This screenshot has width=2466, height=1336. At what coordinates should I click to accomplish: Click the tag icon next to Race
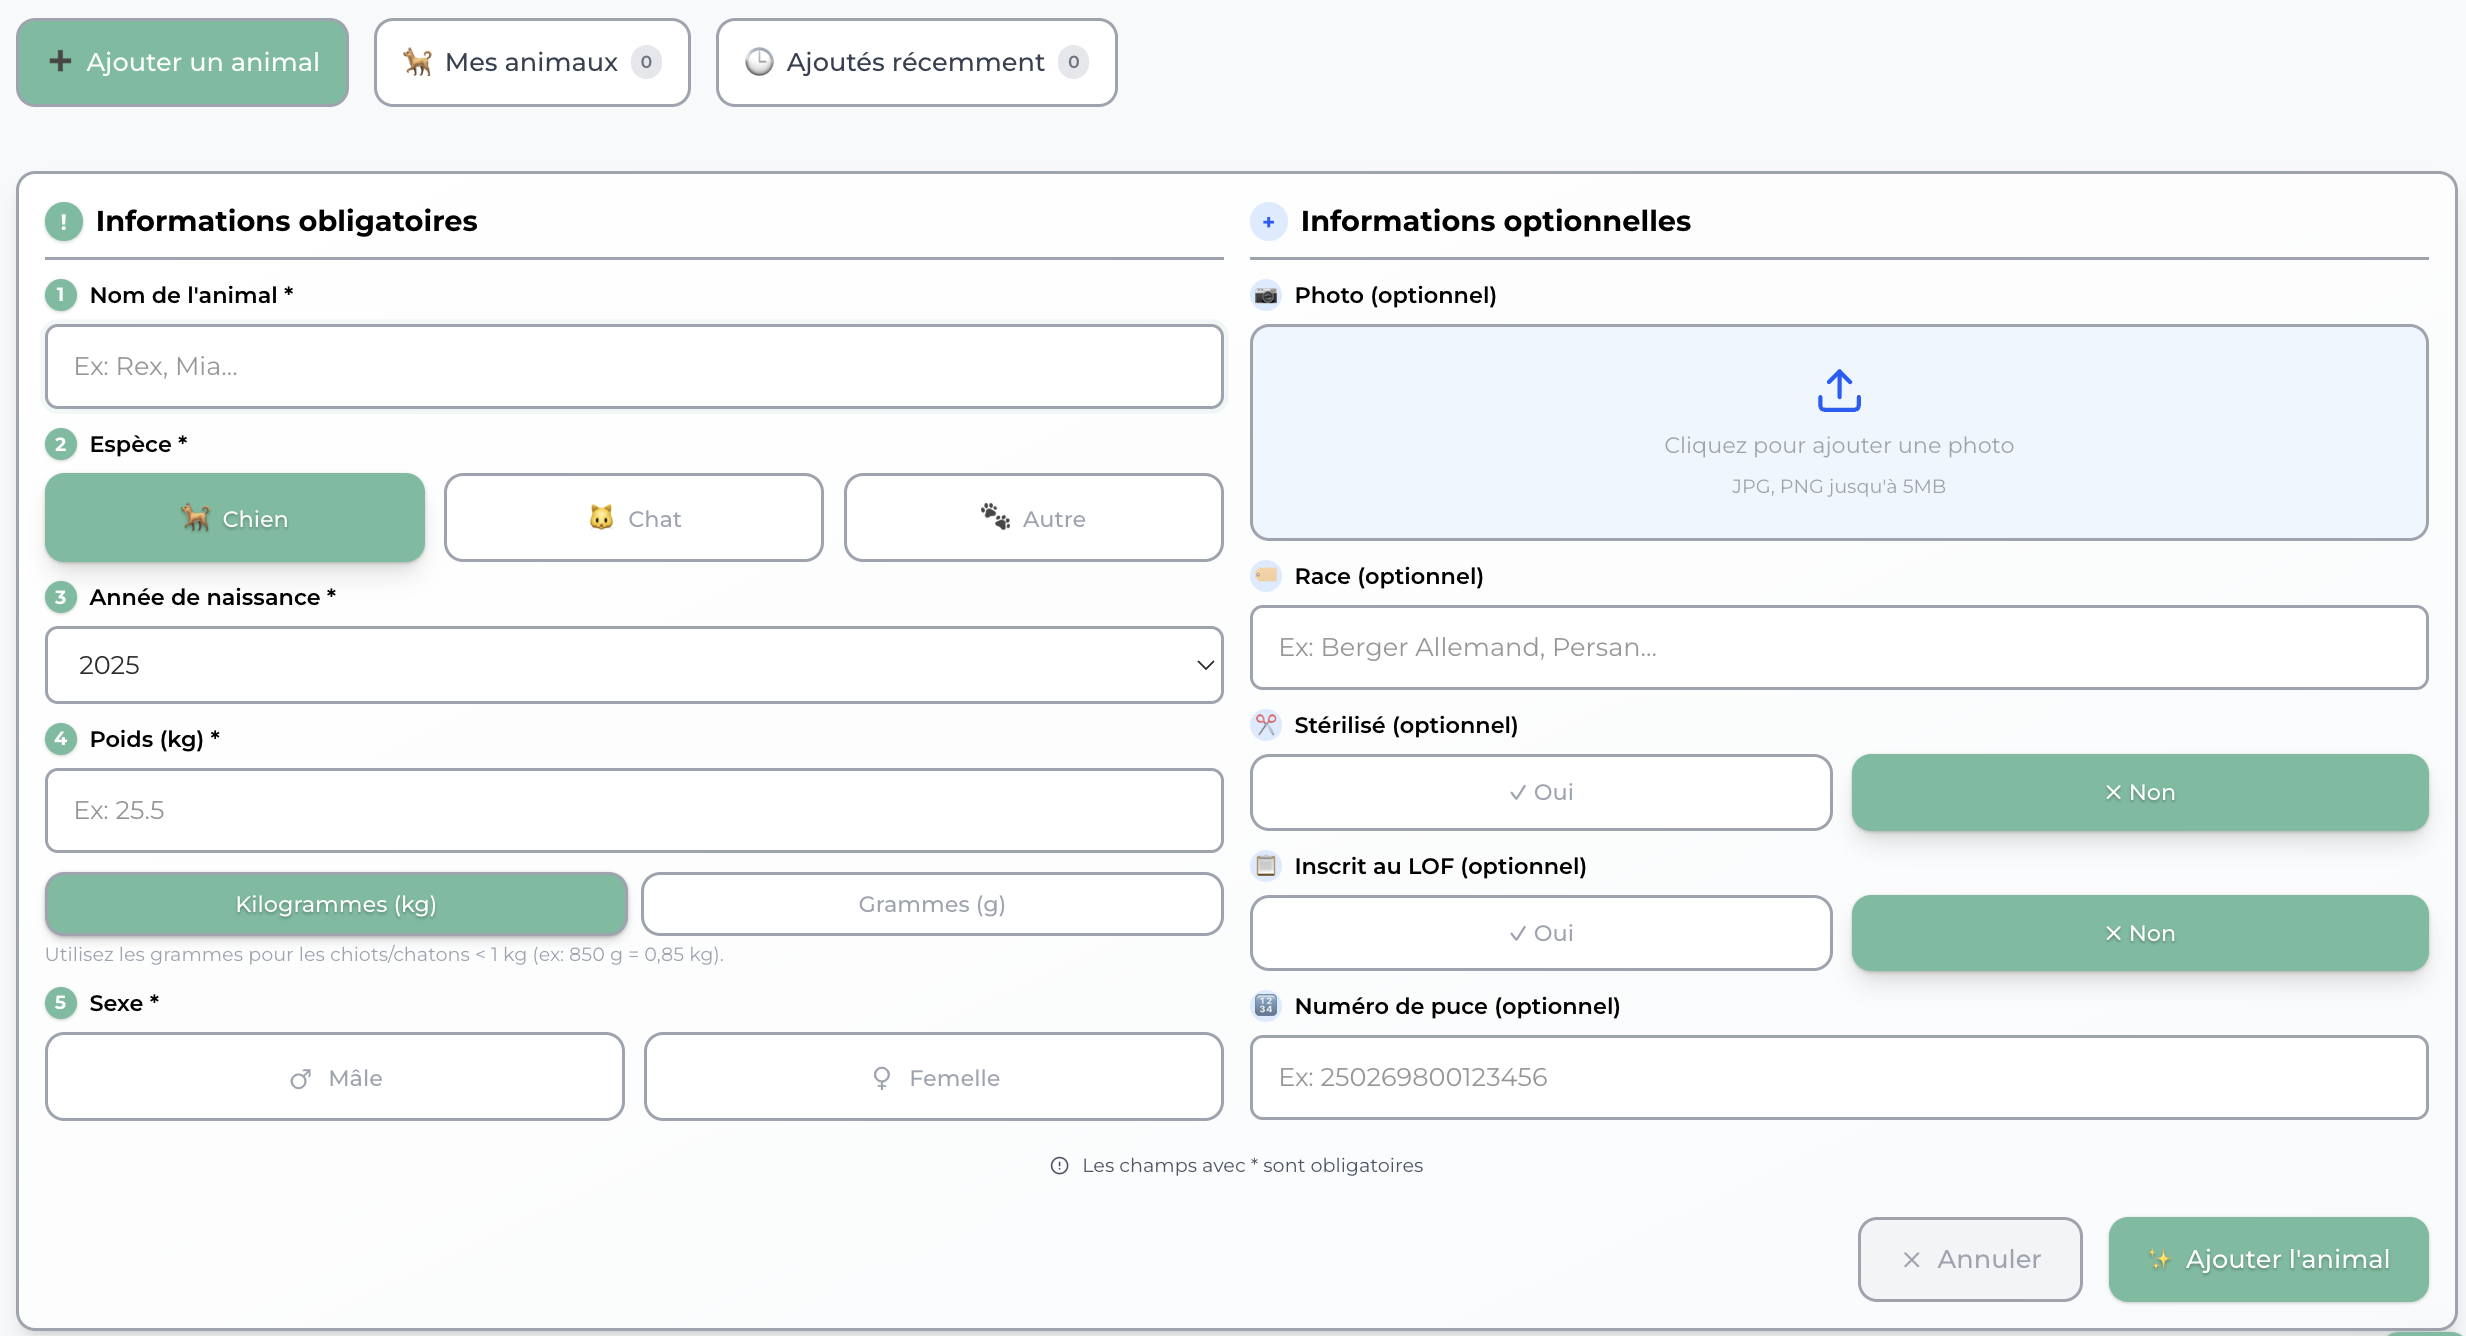(1266, 575)
